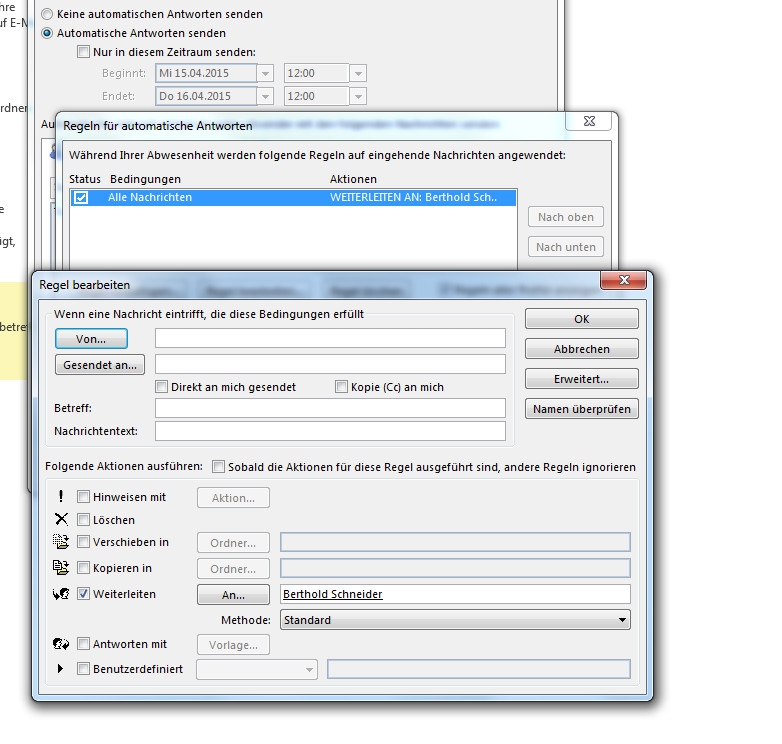Expand the Beginnt date dropdown
782x744 pixels.
[265, 73]
